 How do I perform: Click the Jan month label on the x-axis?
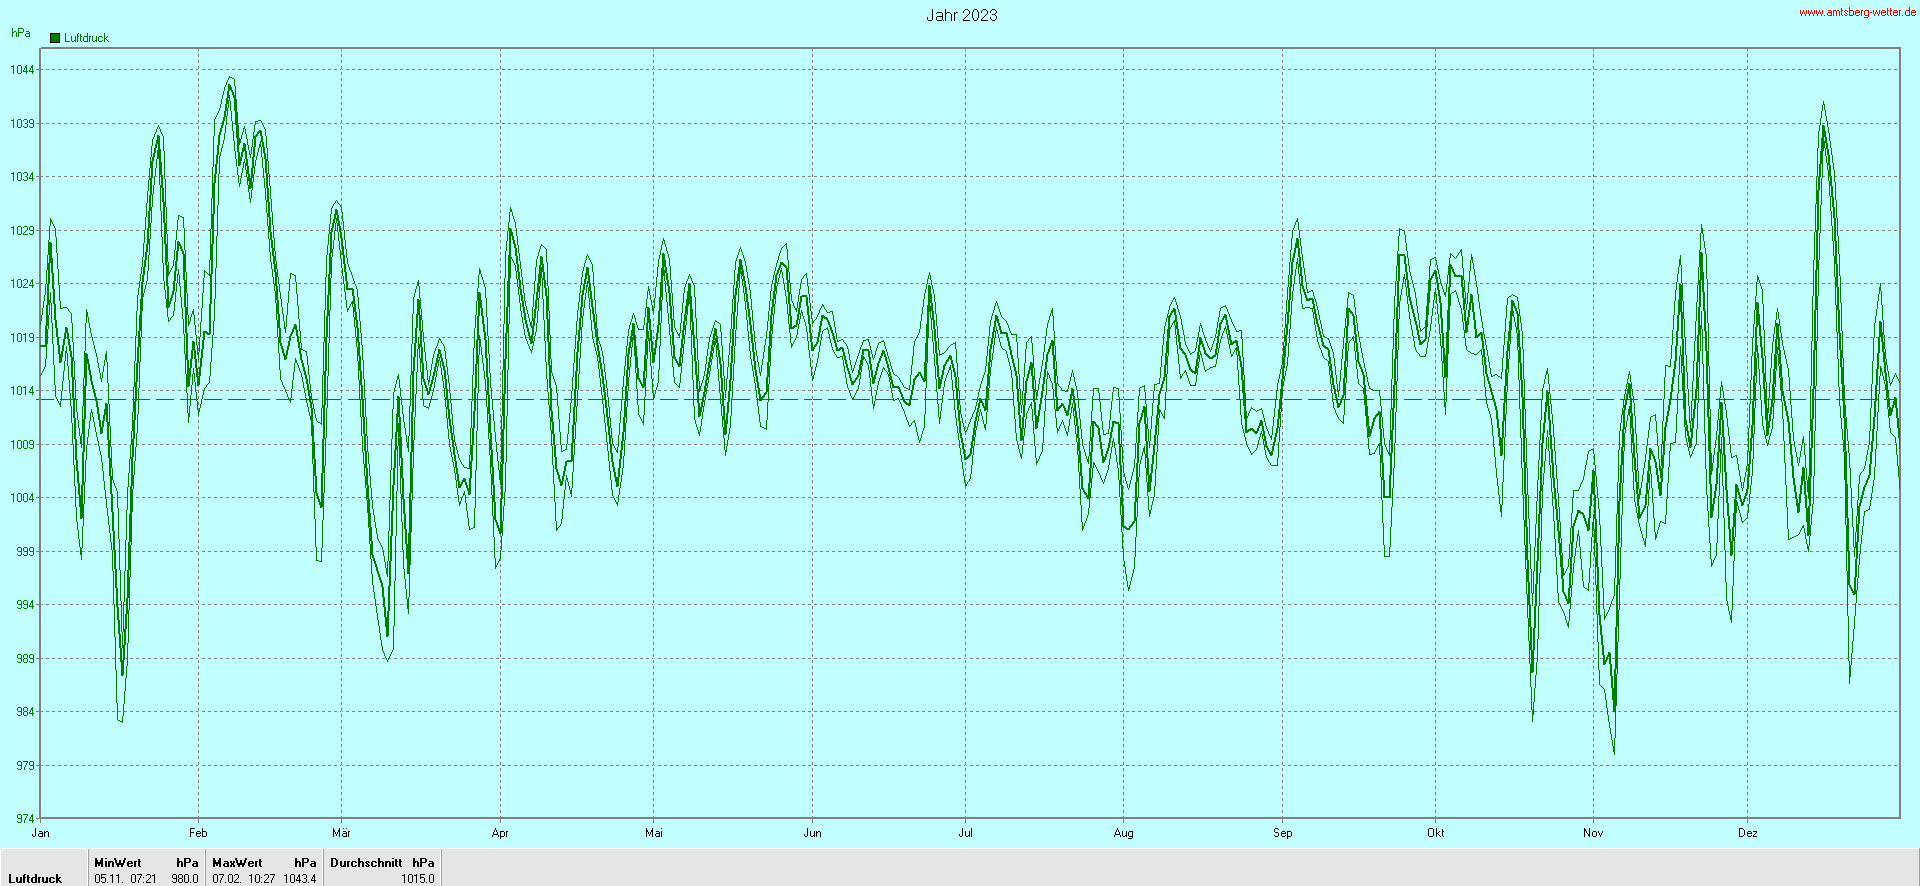click(x=41, y=833)
